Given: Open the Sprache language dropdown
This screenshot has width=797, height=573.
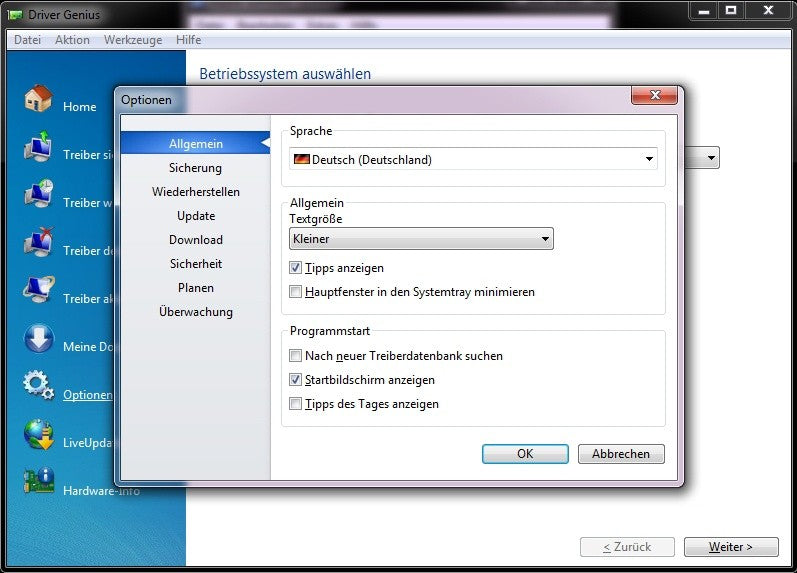Looking at the screenshot, I should coord(473,159).
